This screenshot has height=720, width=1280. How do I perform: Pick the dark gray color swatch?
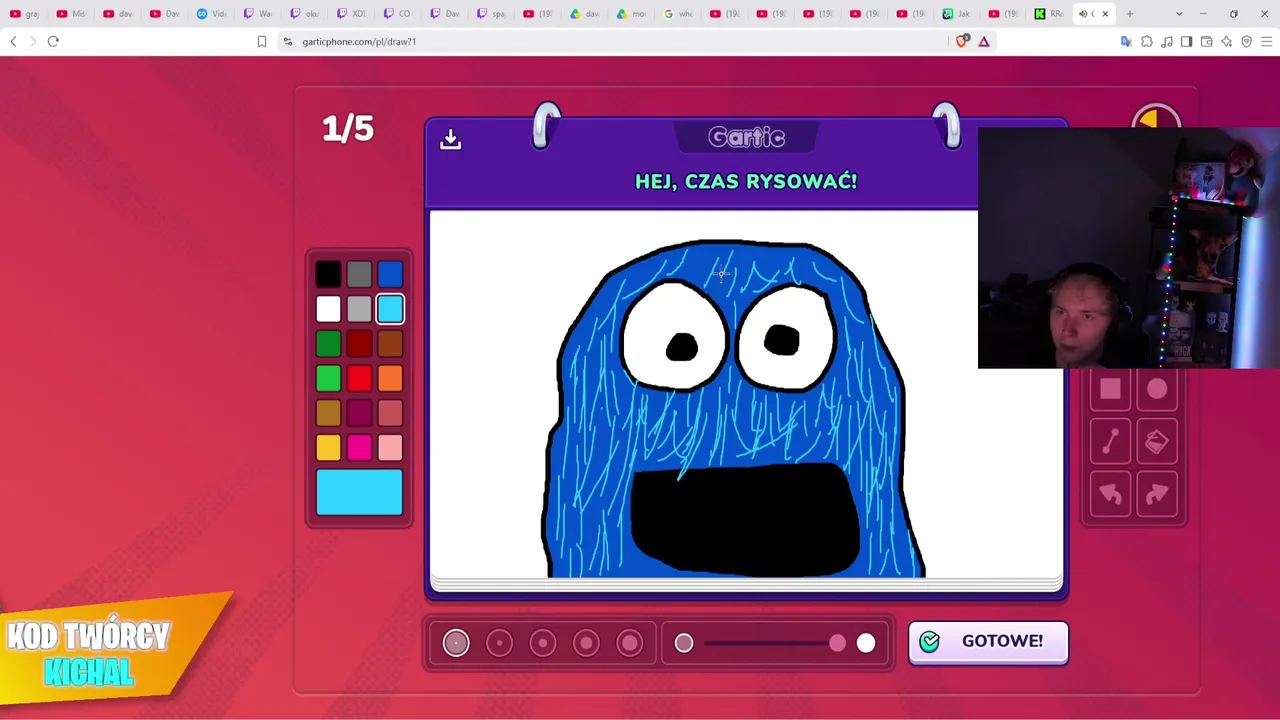tap(359, 274)
